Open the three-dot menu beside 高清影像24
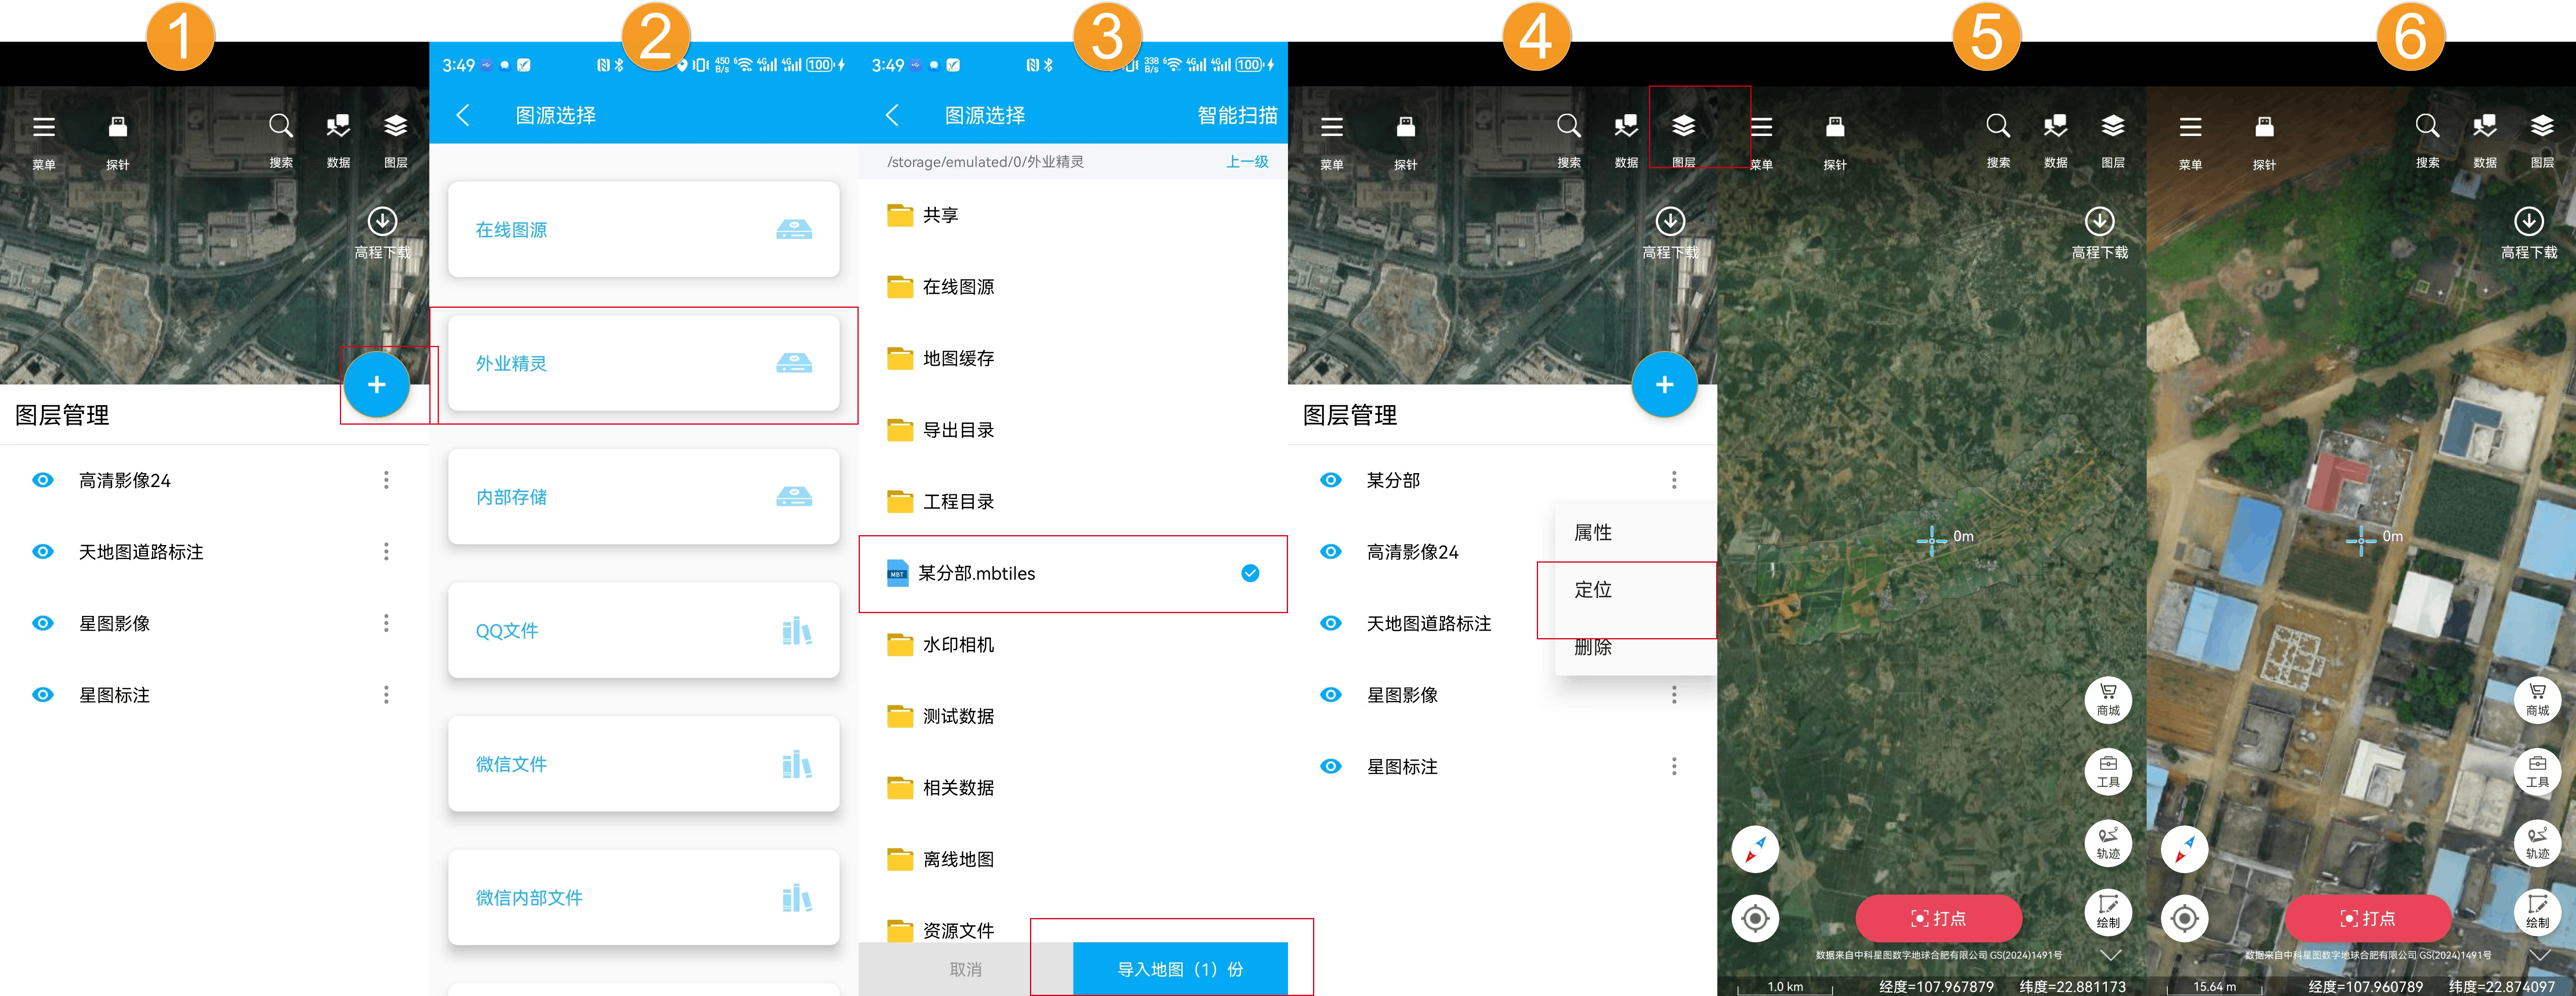 pyautogui.click(x=386, y=480)
